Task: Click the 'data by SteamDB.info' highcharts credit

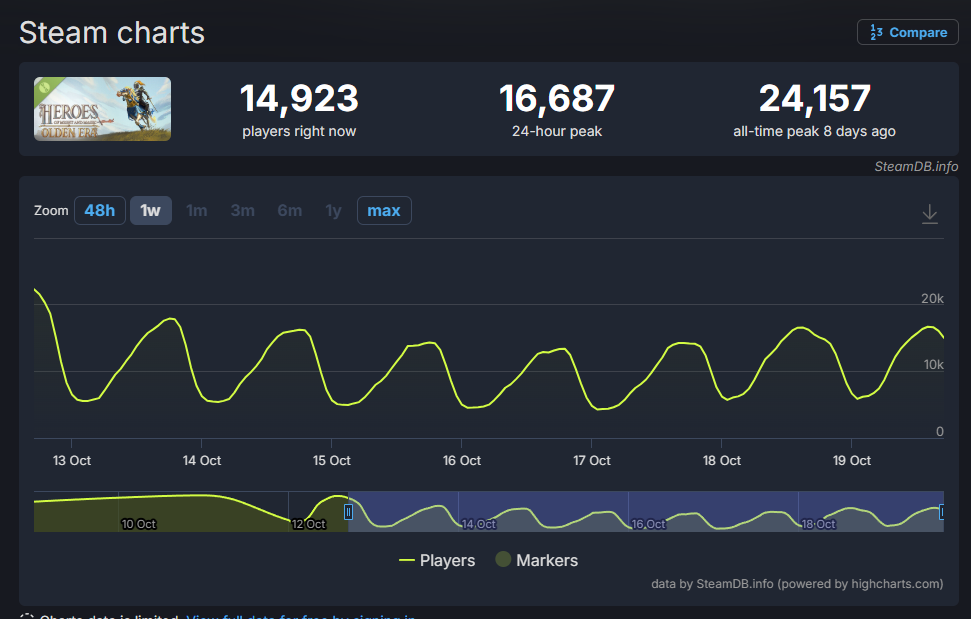Action: (797, 584)
